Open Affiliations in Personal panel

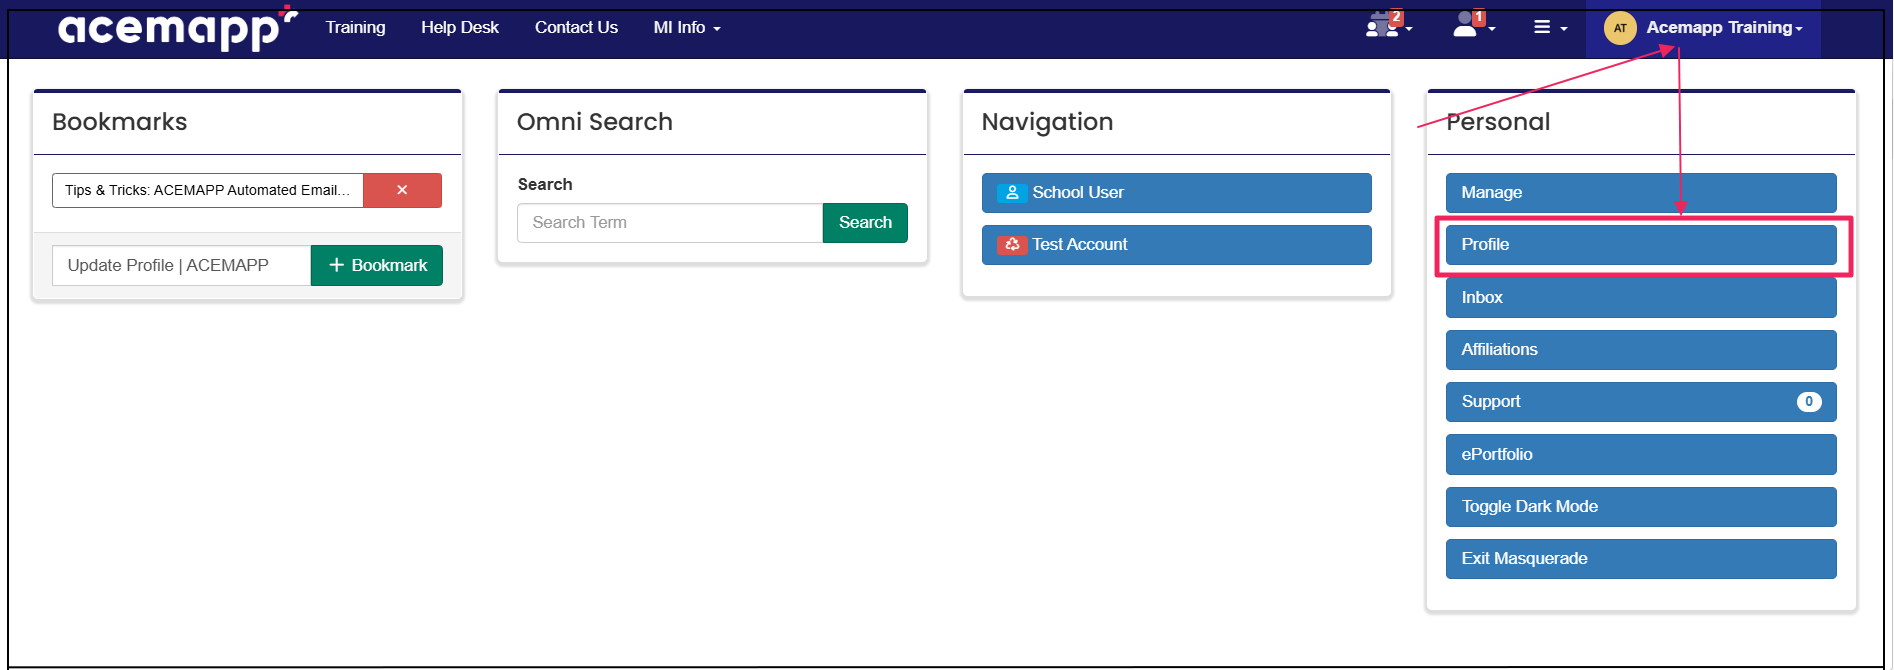coord(1641,350)
